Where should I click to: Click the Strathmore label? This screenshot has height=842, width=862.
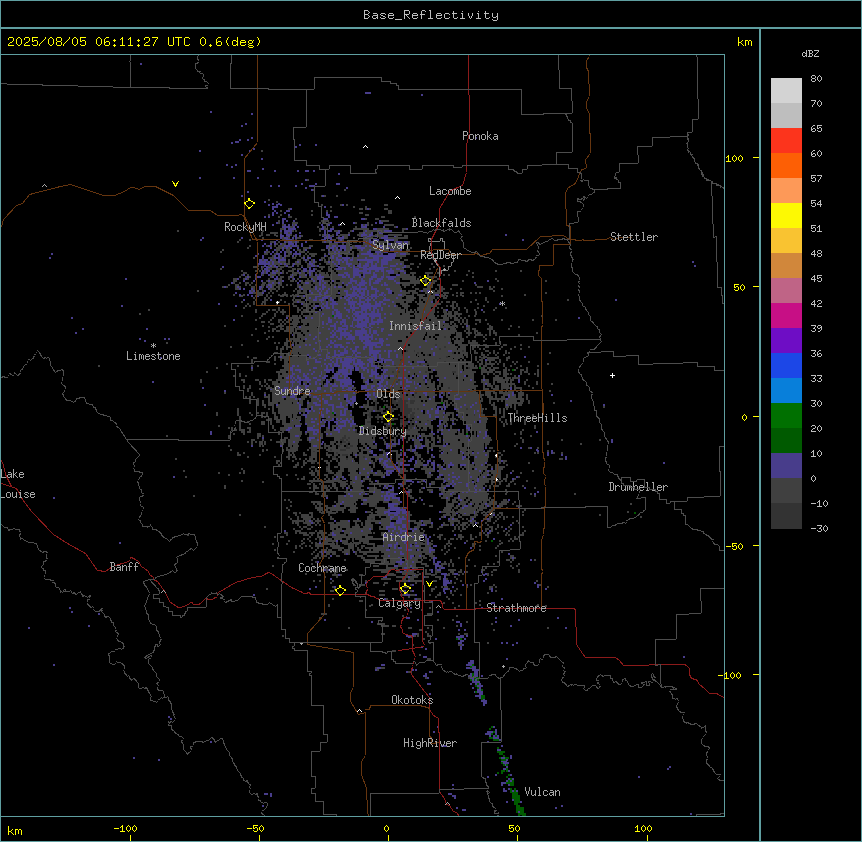click(x=516, y=608)
